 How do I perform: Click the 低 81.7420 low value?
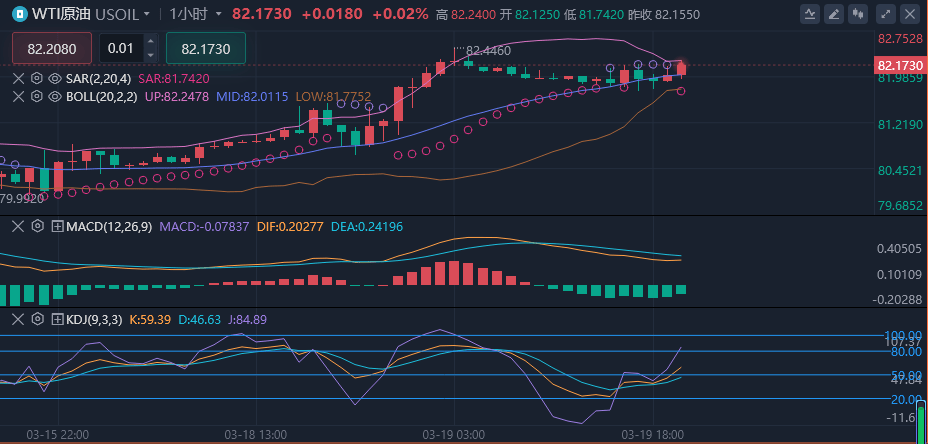point(594,14)
